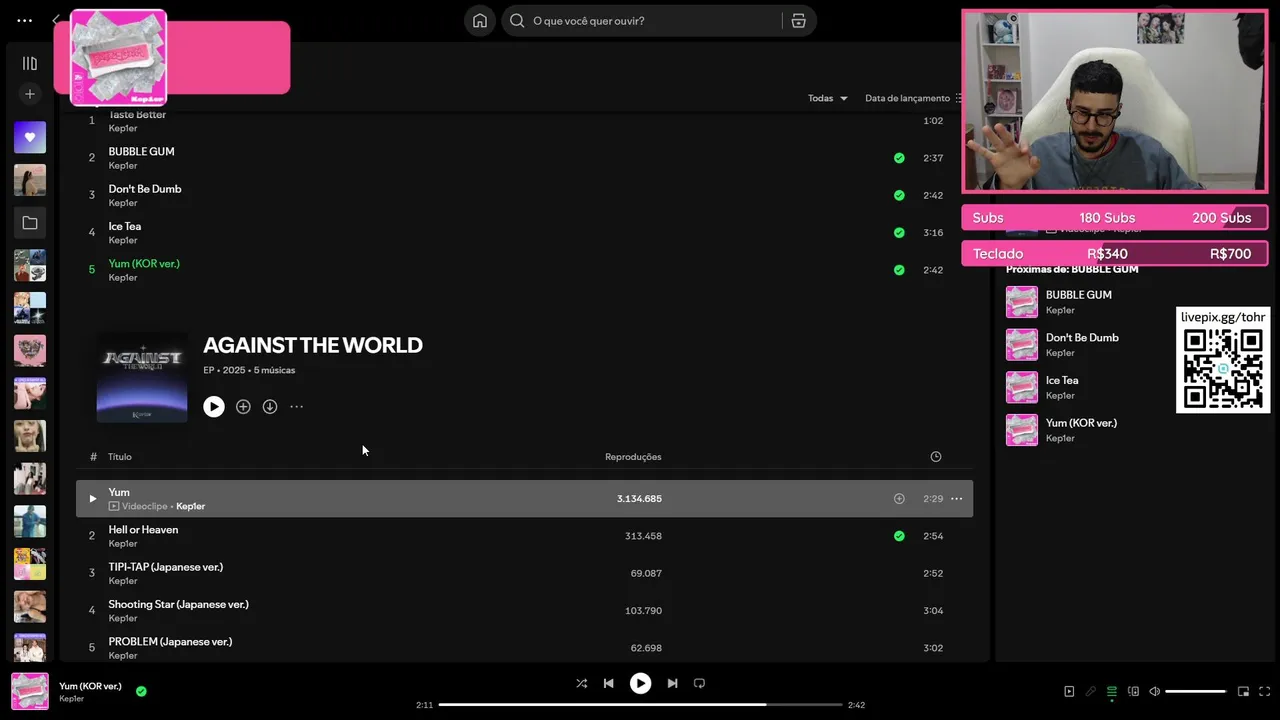Go to Spotify home
The width and height of the screenshot is (1280, 720).
(x=480, y=21)
